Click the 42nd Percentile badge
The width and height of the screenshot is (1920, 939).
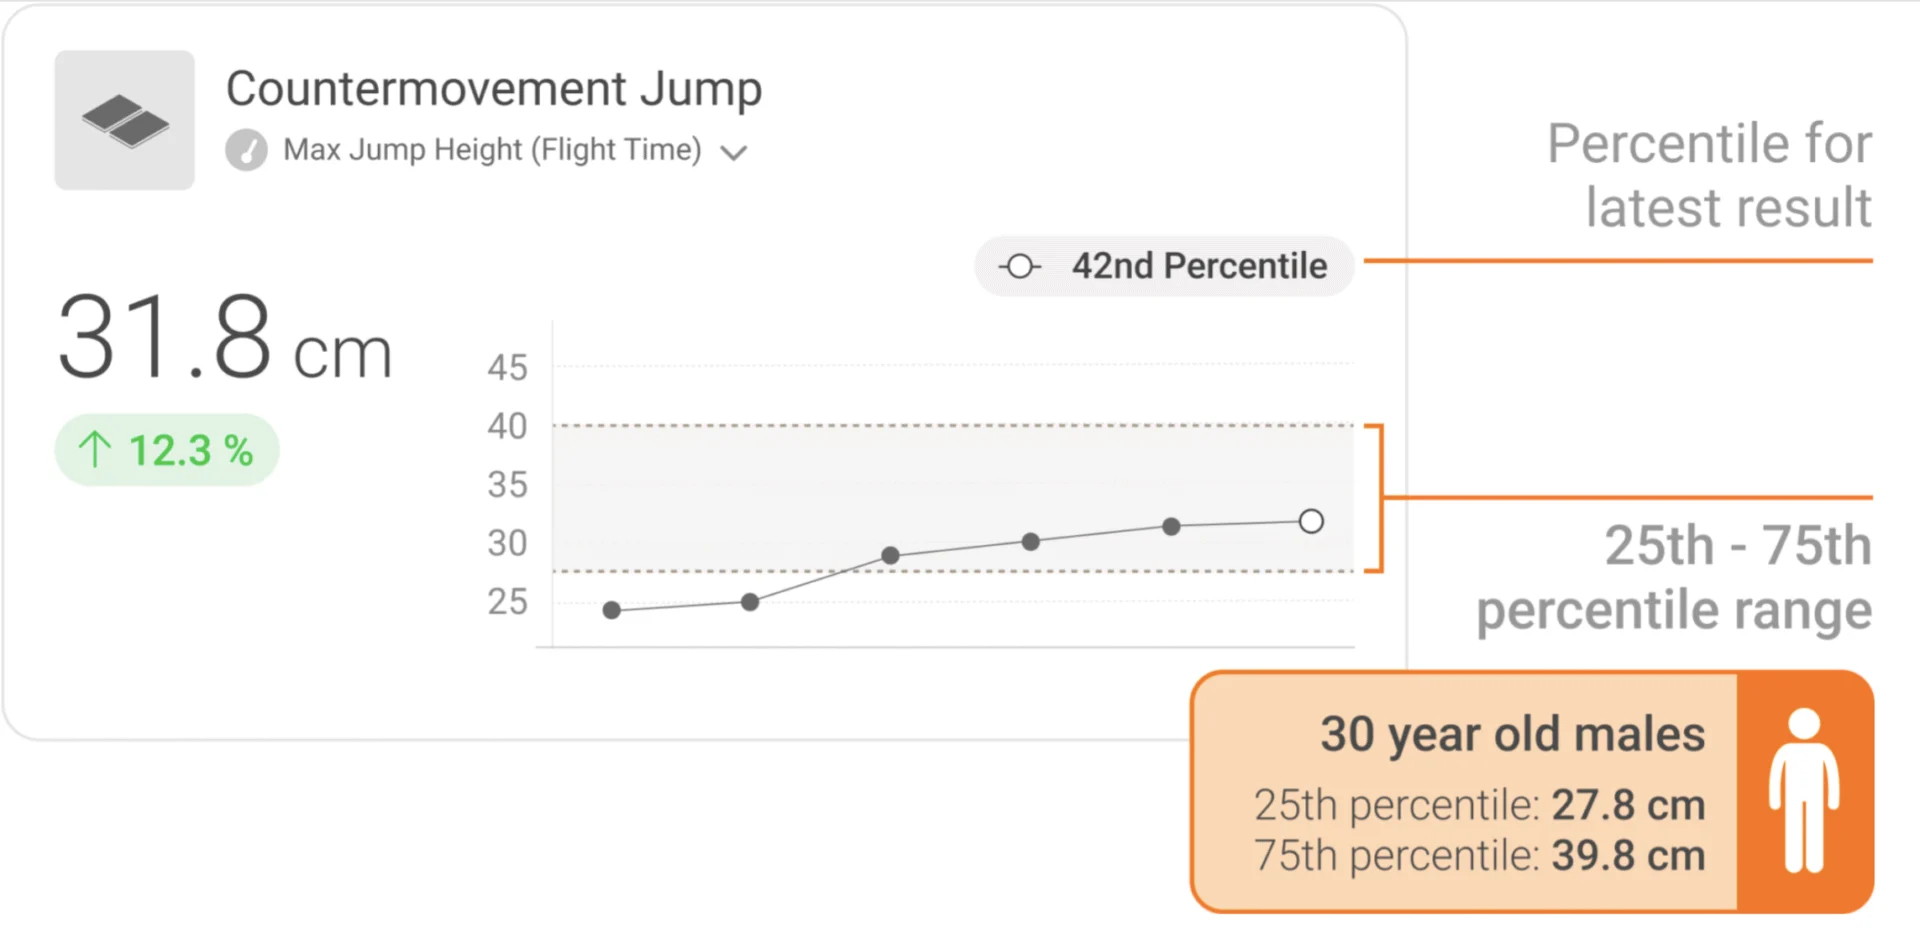(1164, 266)
